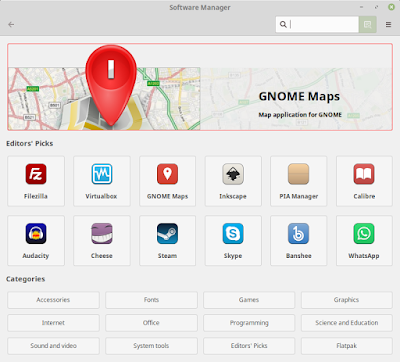Open the Steam app tile

[x=167, y=240]
